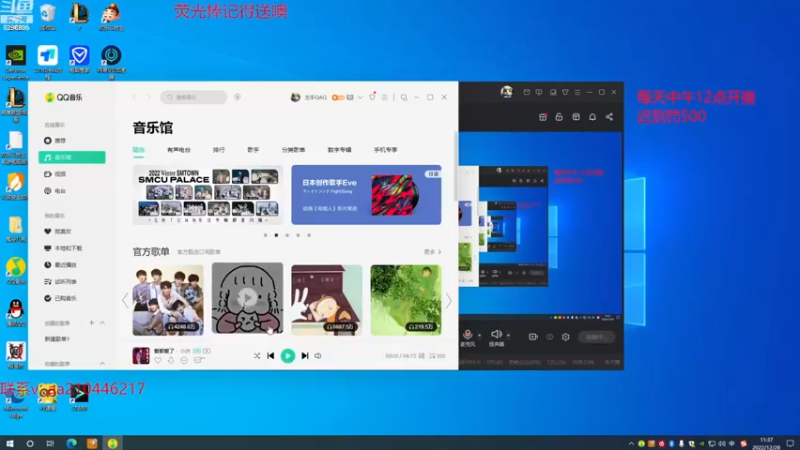This screenshot has height=450, width=800.
Task: Open settings gear in streaming window
Action: [x=565, y=337]
